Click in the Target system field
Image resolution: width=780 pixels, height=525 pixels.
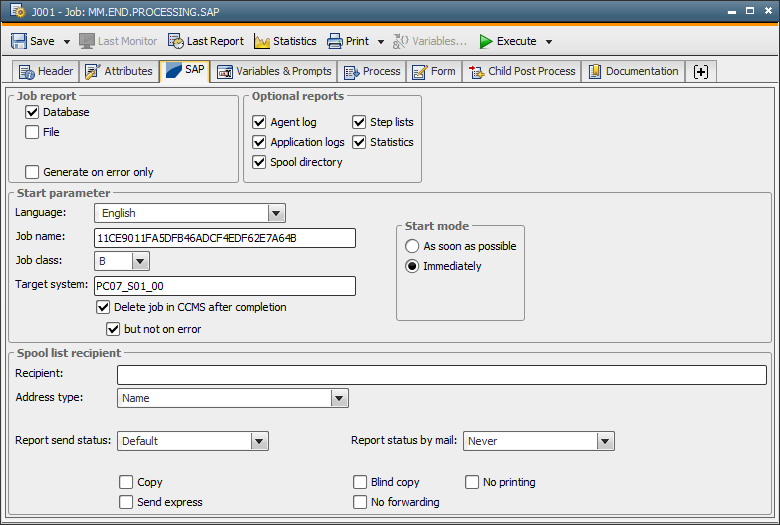[x=225, y=286]
